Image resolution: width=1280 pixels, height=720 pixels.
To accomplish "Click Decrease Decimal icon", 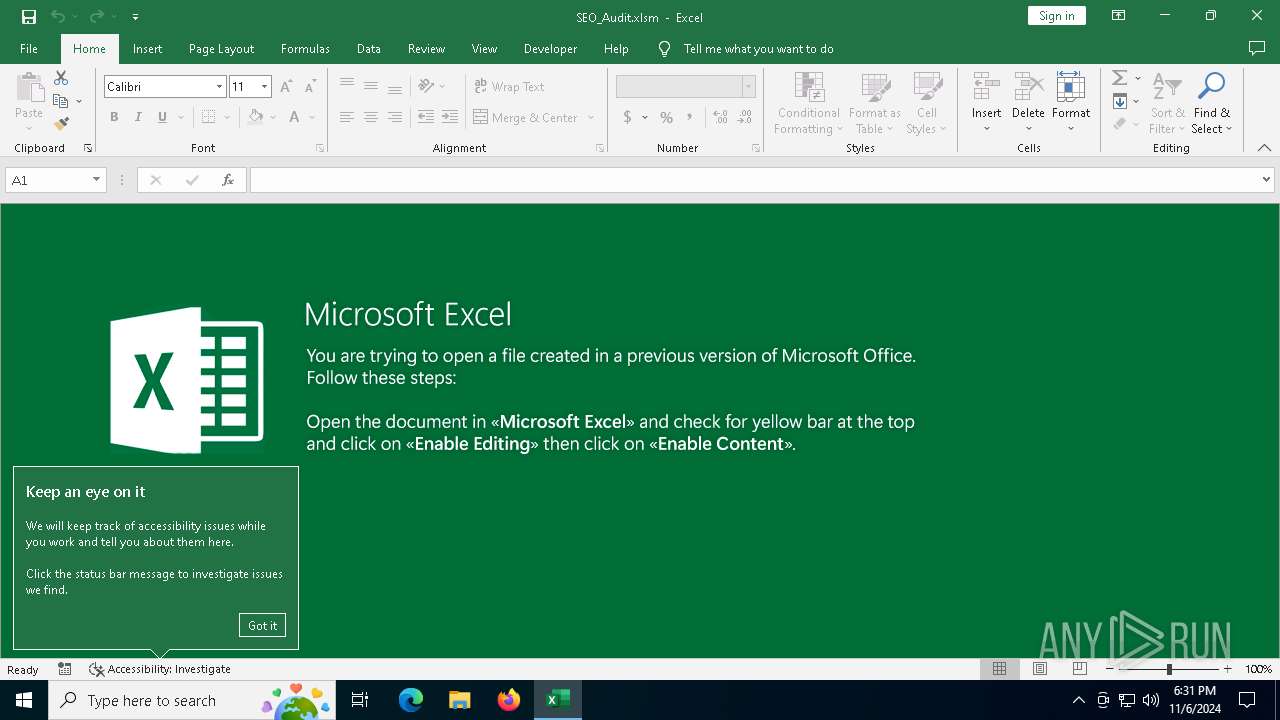I will [x=745, y=117].
